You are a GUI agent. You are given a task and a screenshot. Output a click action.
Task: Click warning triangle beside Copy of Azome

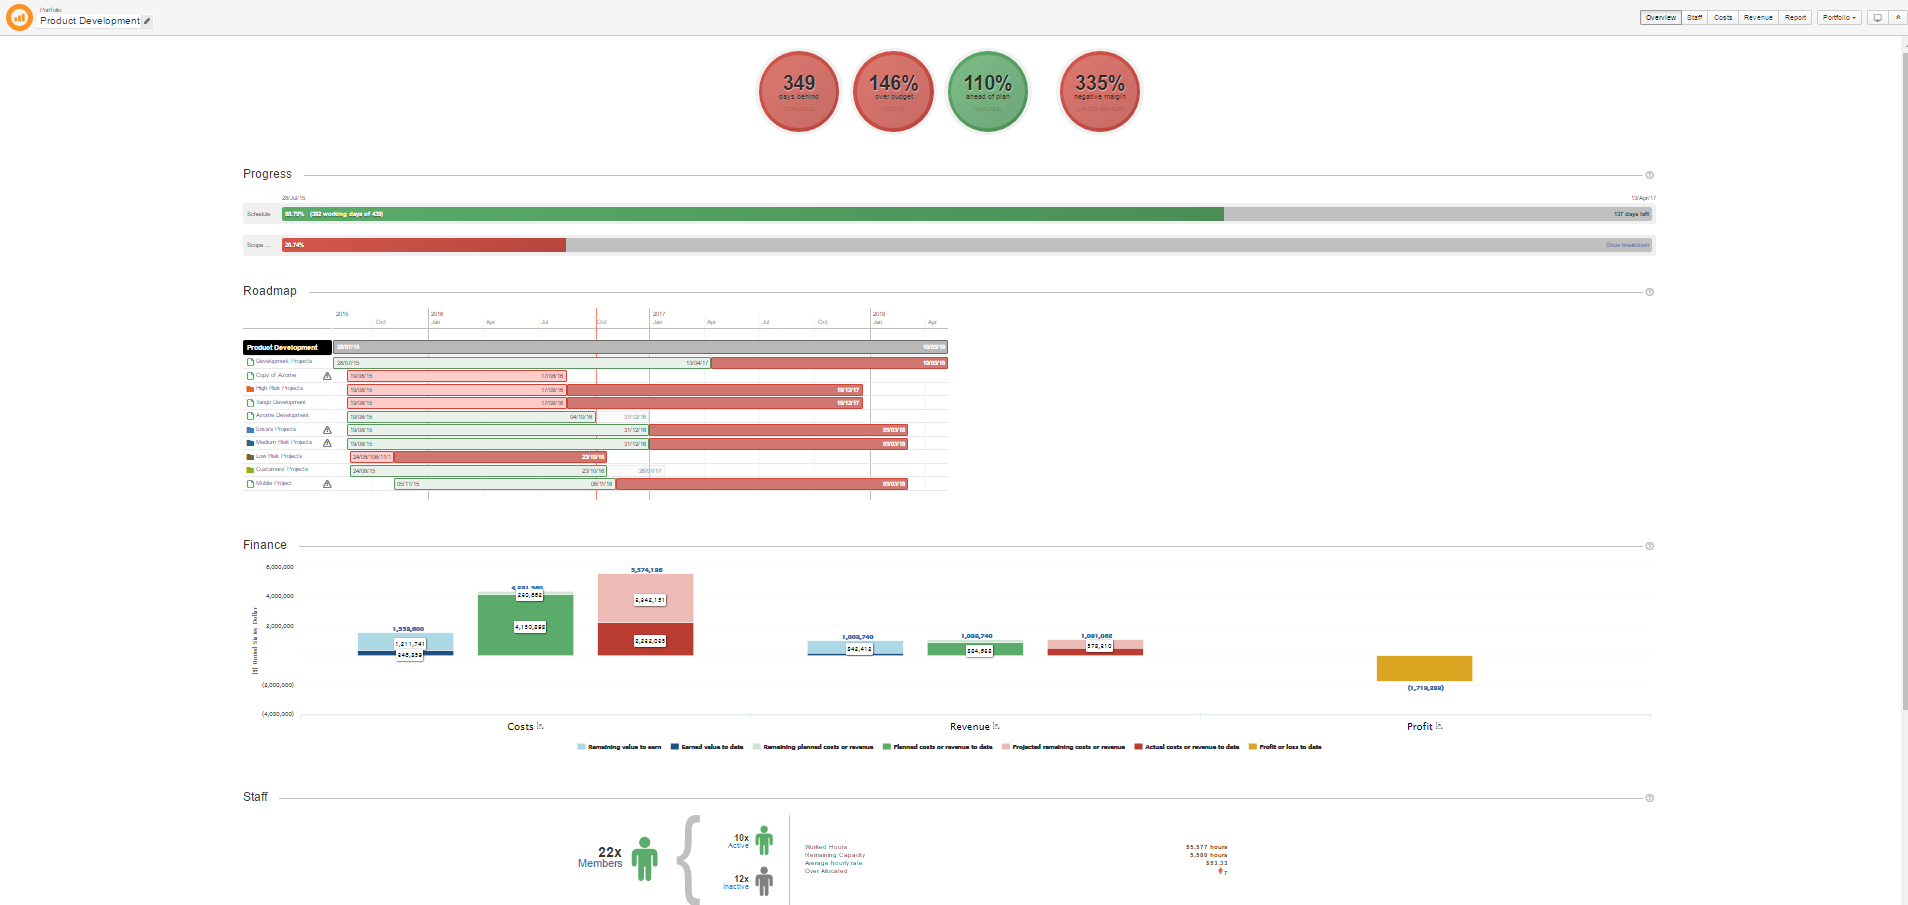click(x=327, y=376)
